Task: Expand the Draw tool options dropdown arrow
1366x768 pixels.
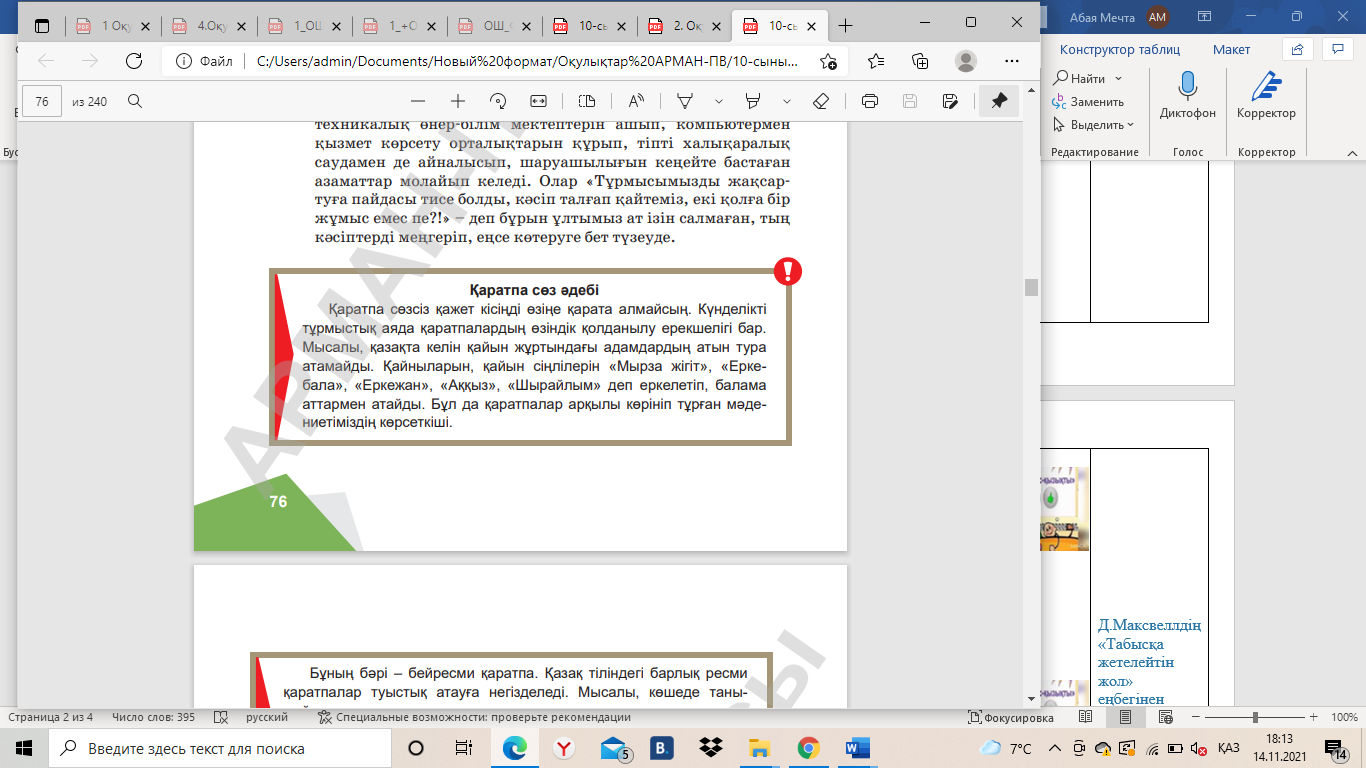Action: coord(719,101)
